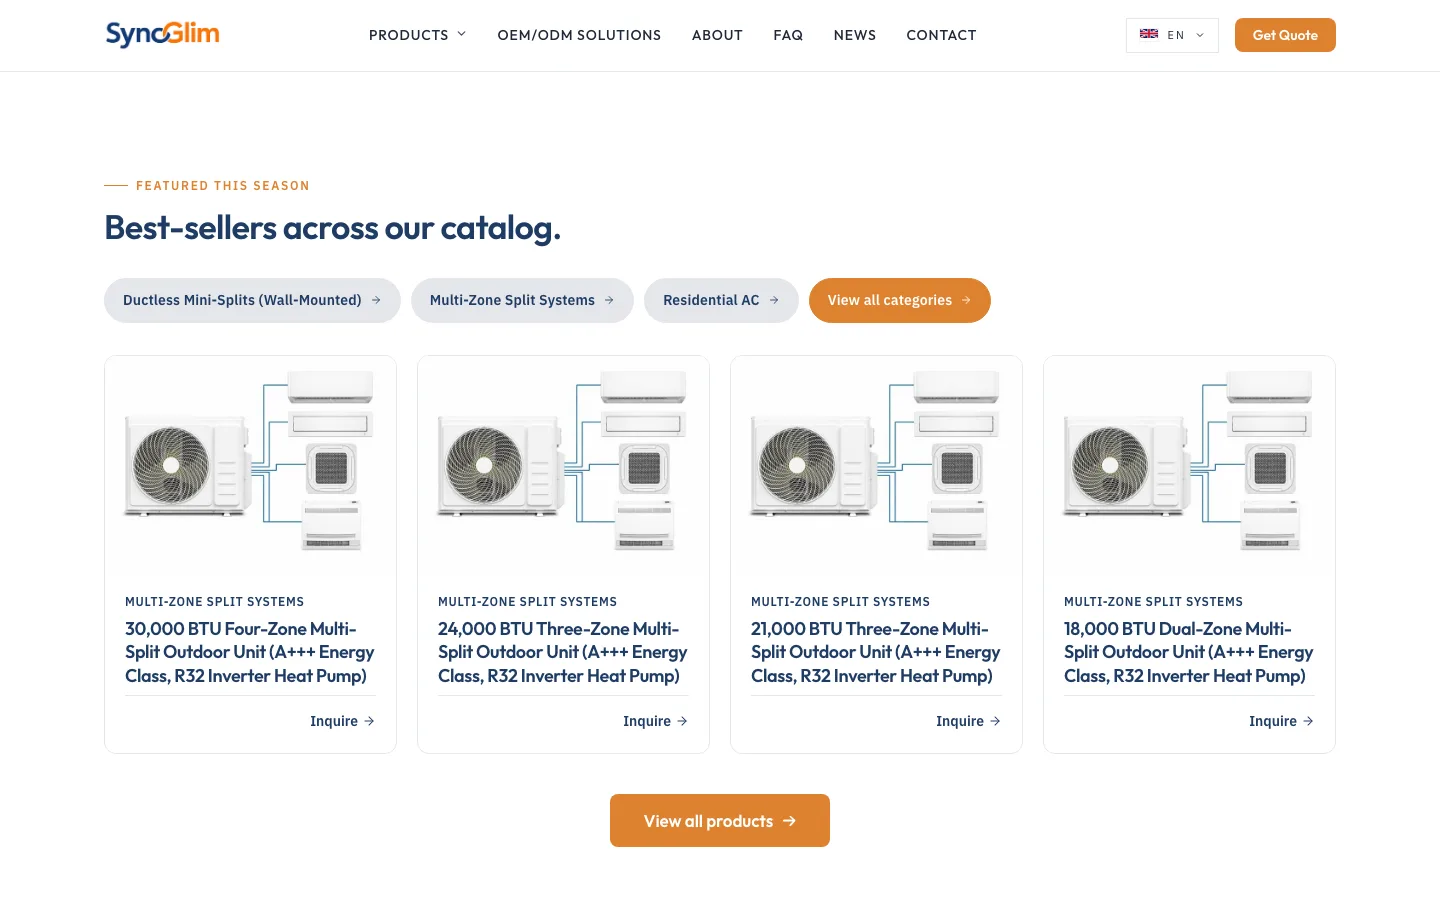Screen dimensions: 1440x900
Task: Inquire about the 24,000 BTU Three-Zone unit
Action: 655,721
